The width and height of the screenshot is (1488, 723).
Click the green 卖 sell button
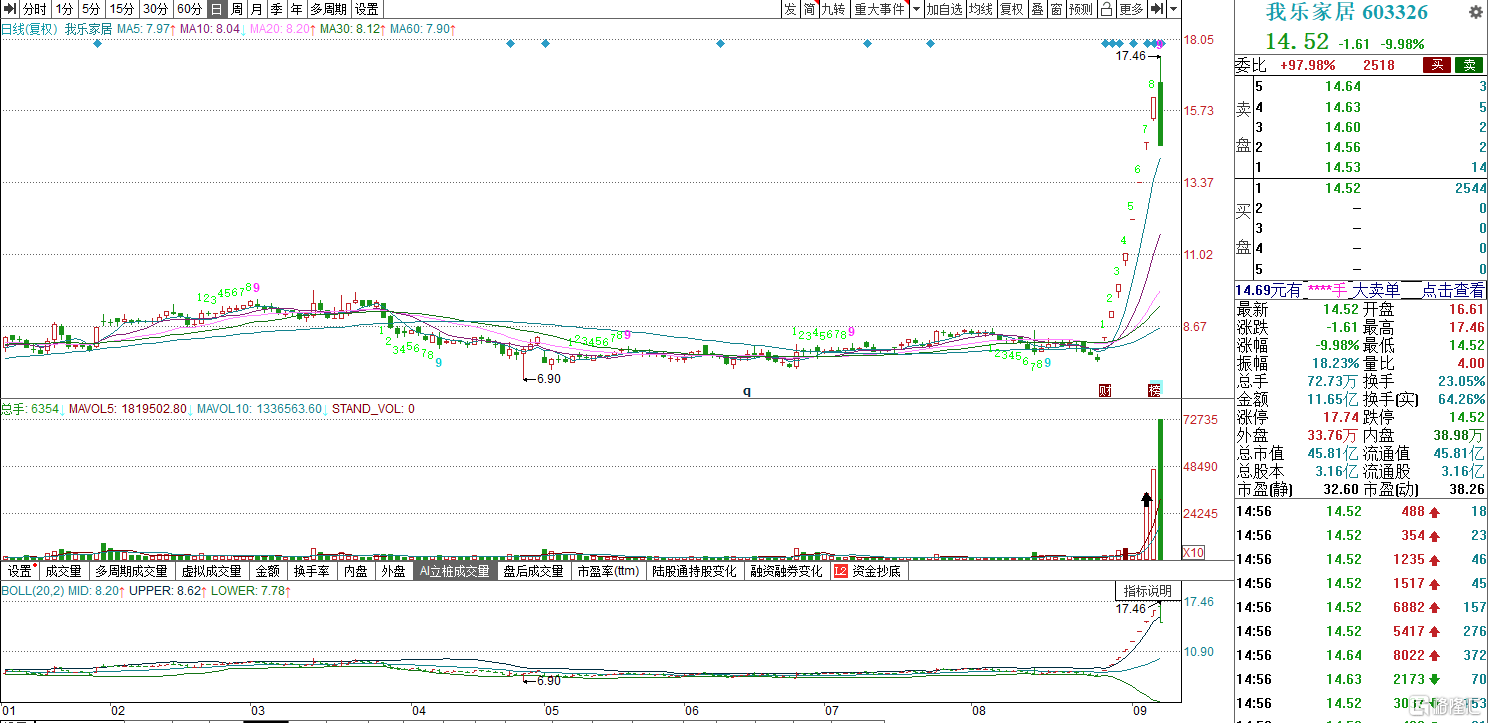tap(1468, 65)
